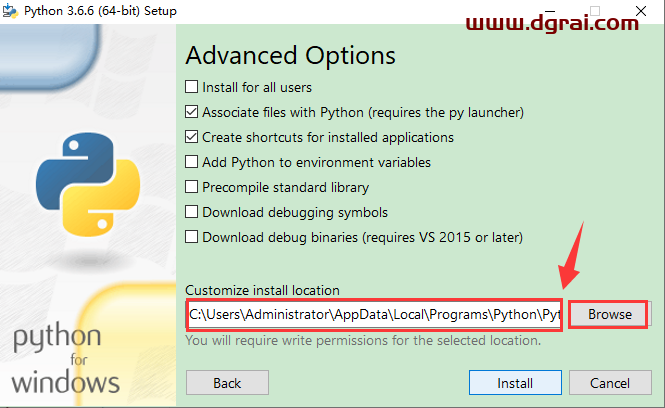Click the write permissions note text

coord(363,341)
